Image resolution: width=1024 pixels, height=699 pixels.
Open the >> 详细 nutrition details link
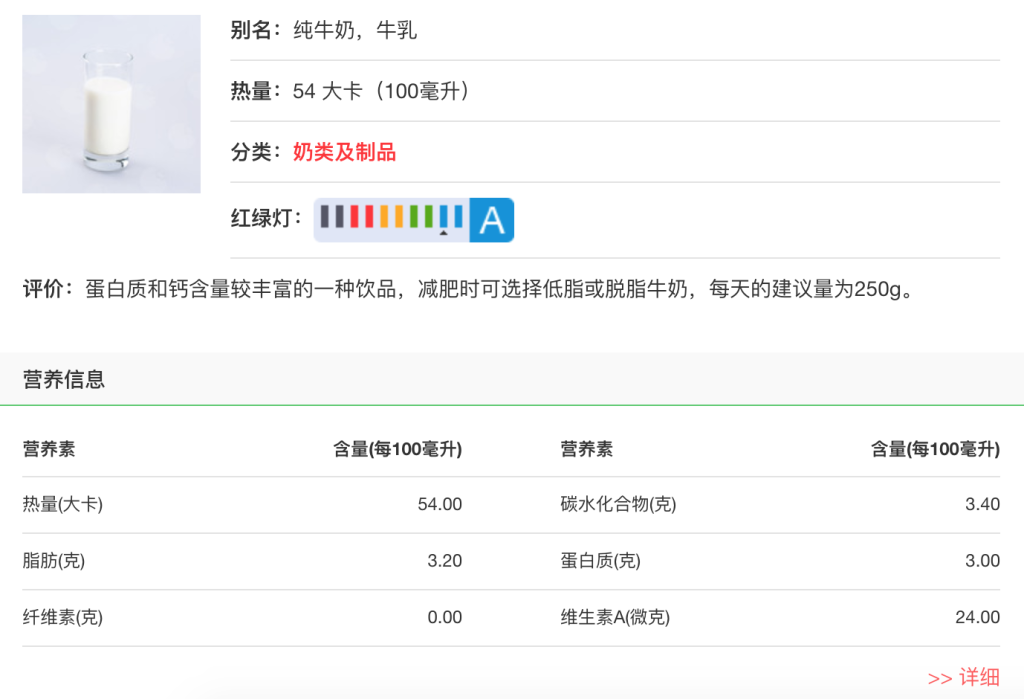click(963, 677)
